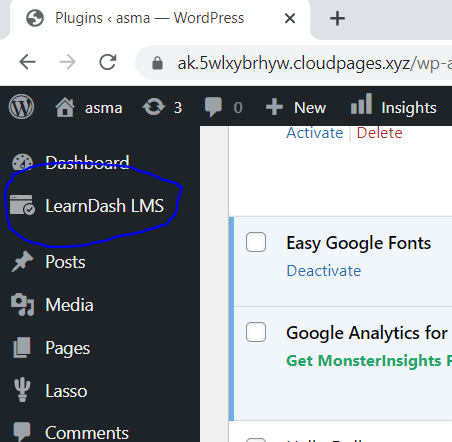Open the Insights bar chart icon
The width and height of the screenshot is (452, 442).
point(361,104)
